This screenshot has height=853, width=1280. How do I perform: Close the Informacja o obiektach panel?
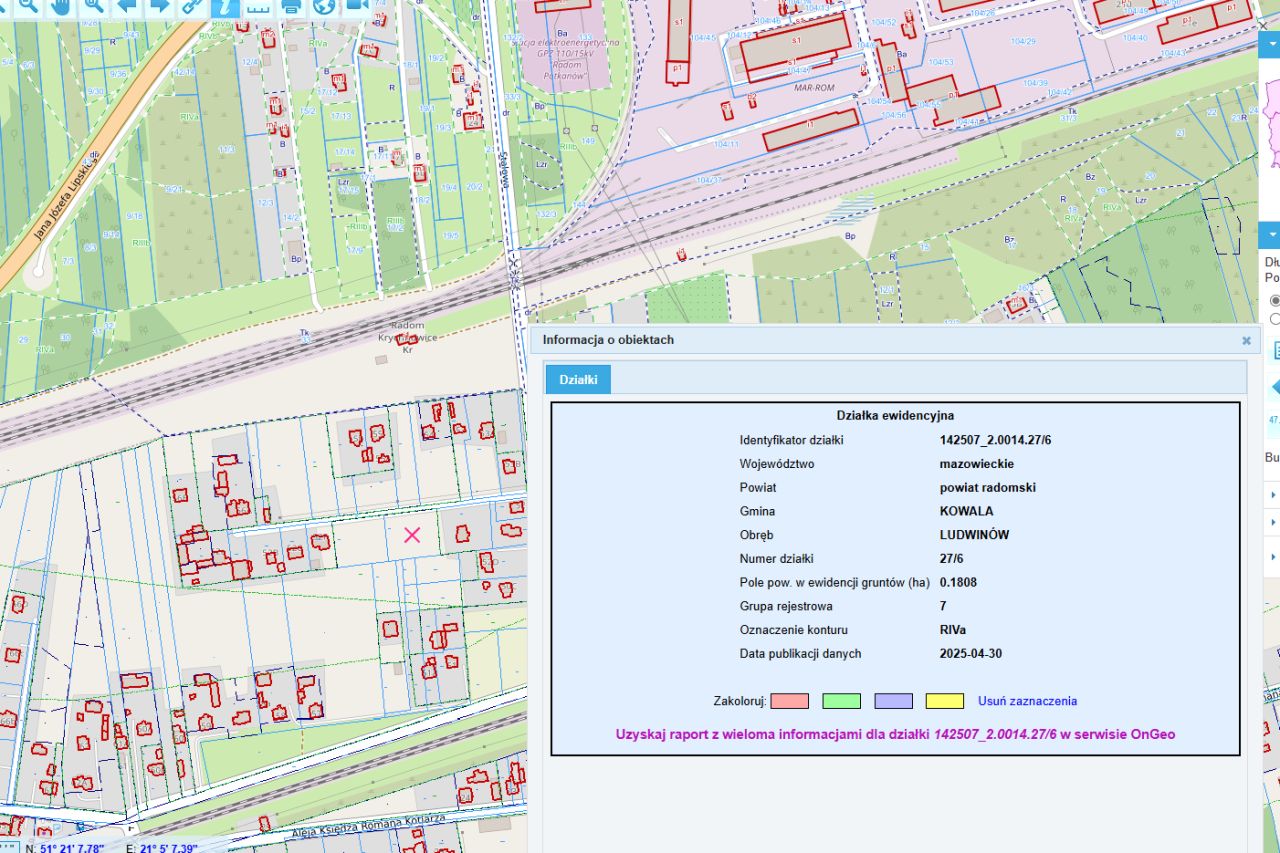[x=1246, y=340]
